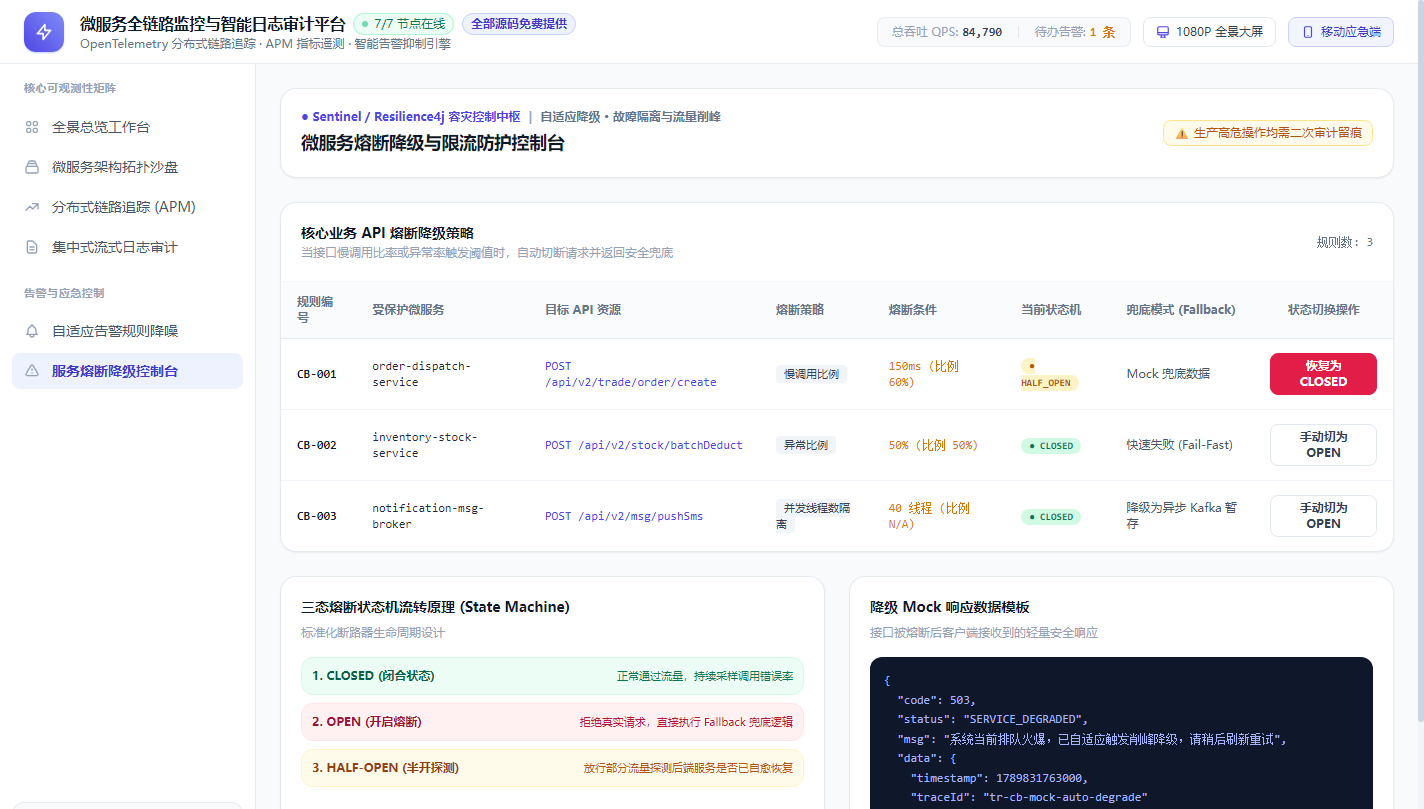Click the phone icon for 移动应急端
1424x809 pixels.
pos(1308,32)
